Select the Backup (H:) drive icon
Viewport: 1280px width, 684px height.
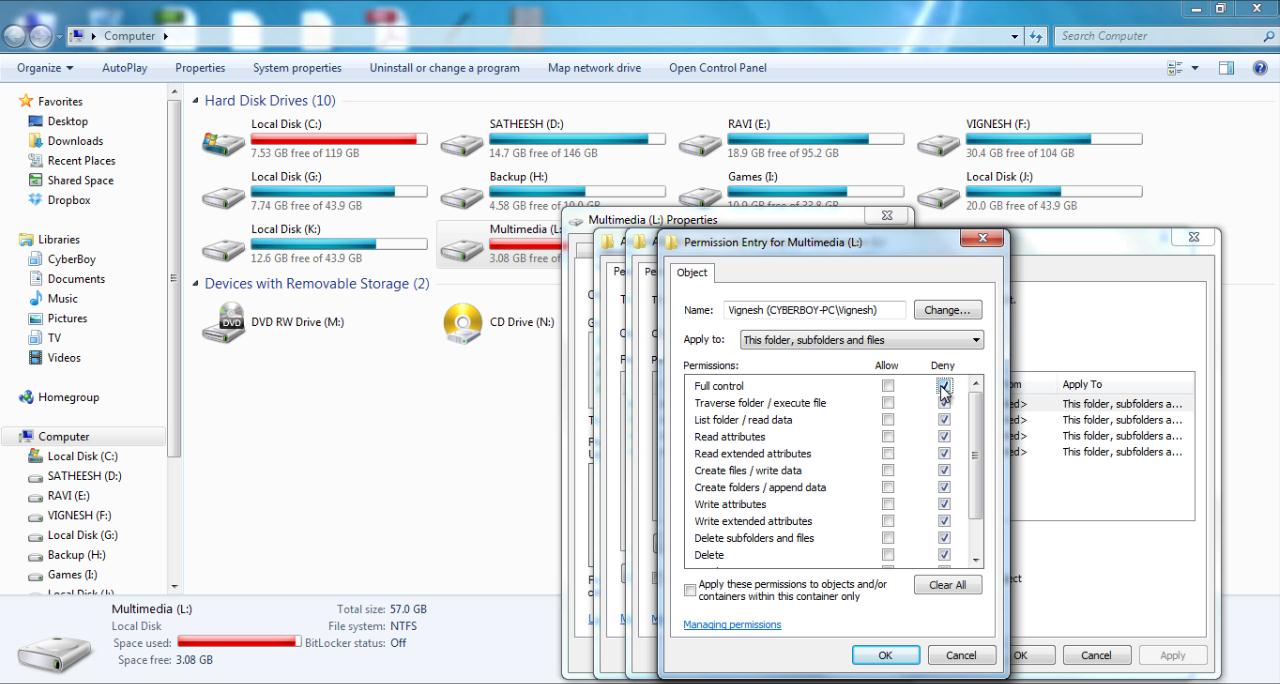pyautogui.click(x=461, y=196)
